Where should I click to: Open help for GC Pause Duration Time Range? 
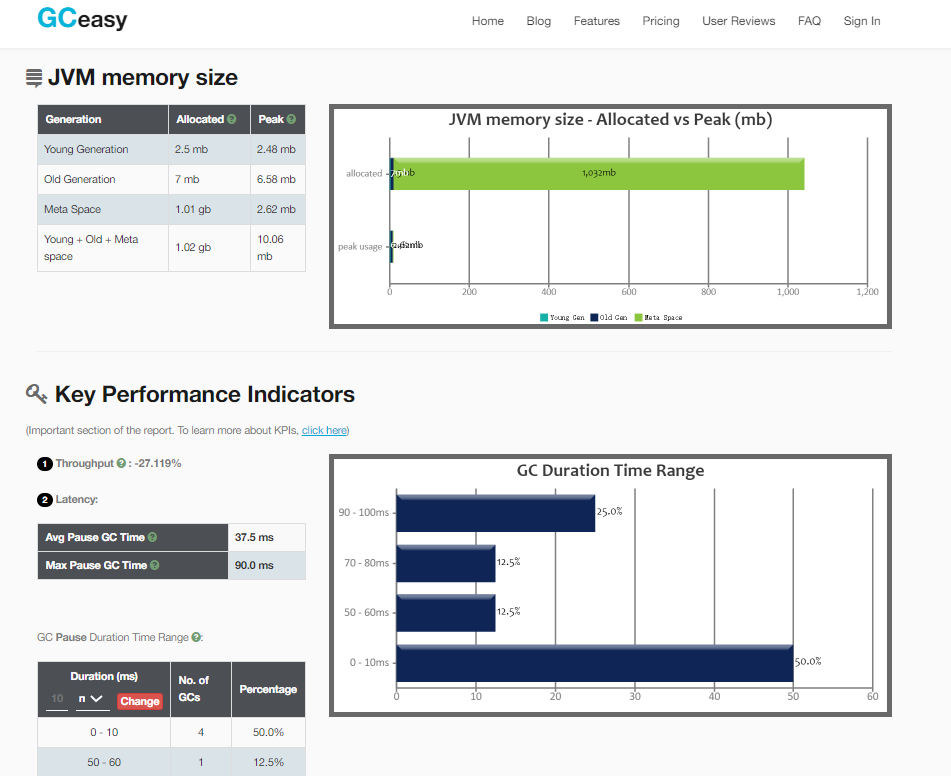pyautogui.click(x=196, y=637)
